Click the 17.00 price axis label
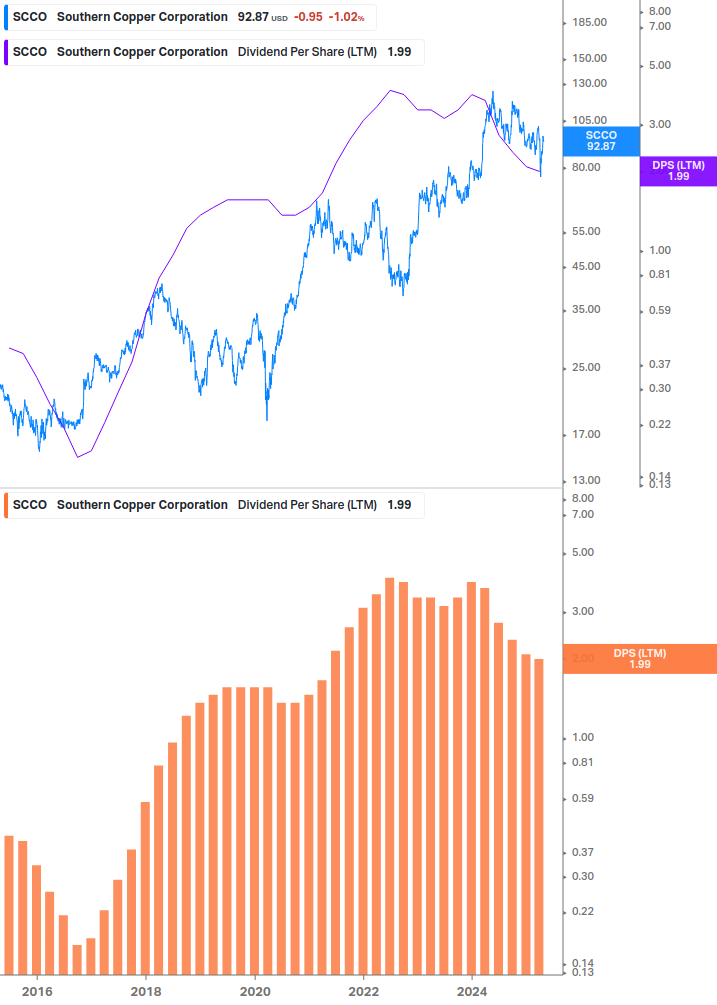The height and width of the screenshot is (1005, 717). 586,435
